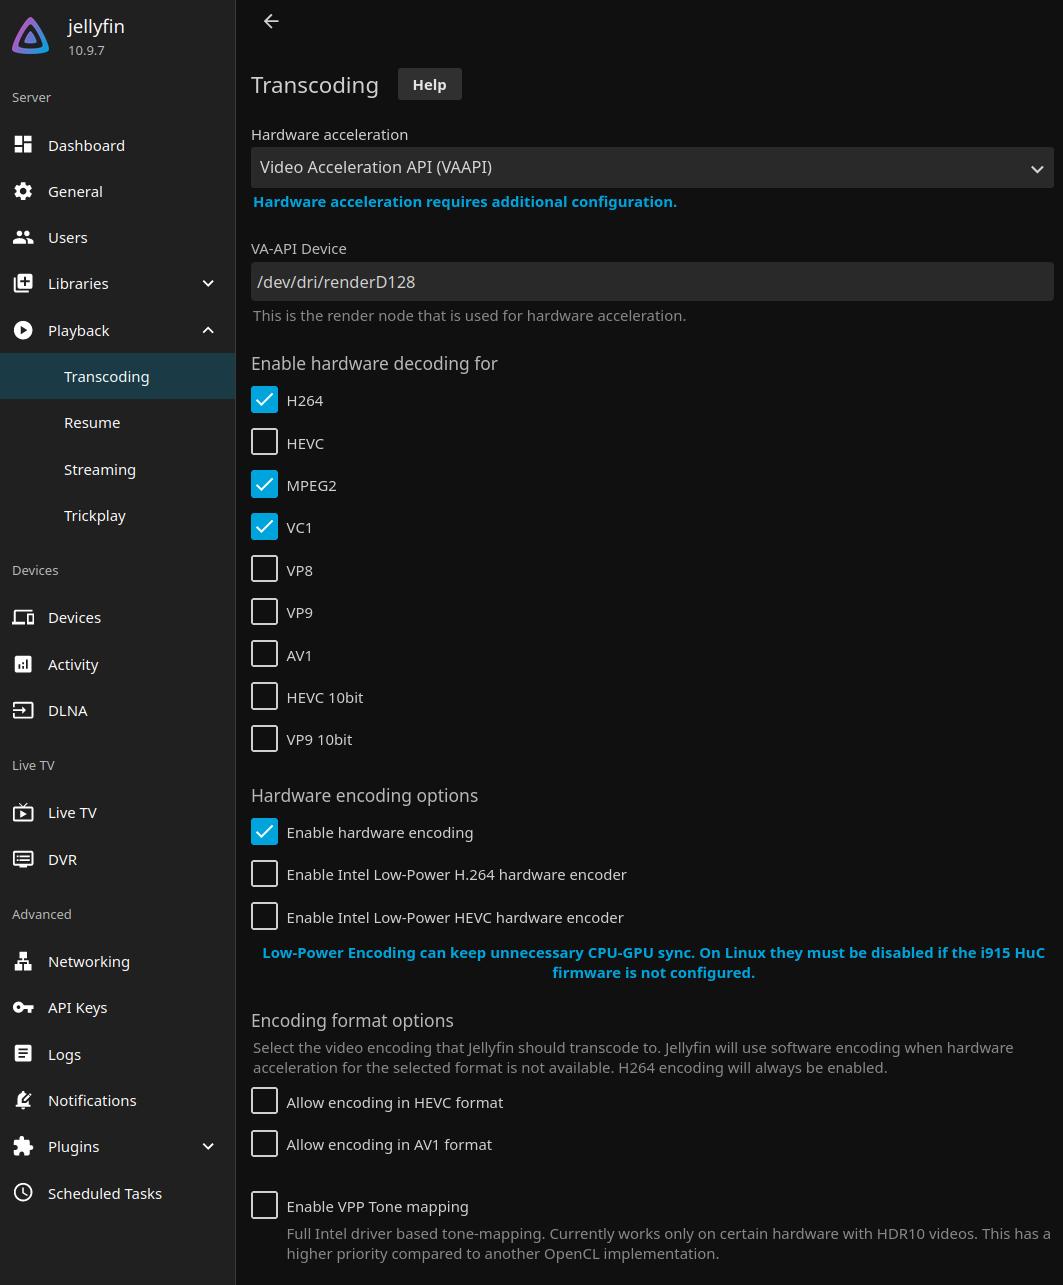Open Networking via its network icon
1063x1285 pixels.
(23, 961)
